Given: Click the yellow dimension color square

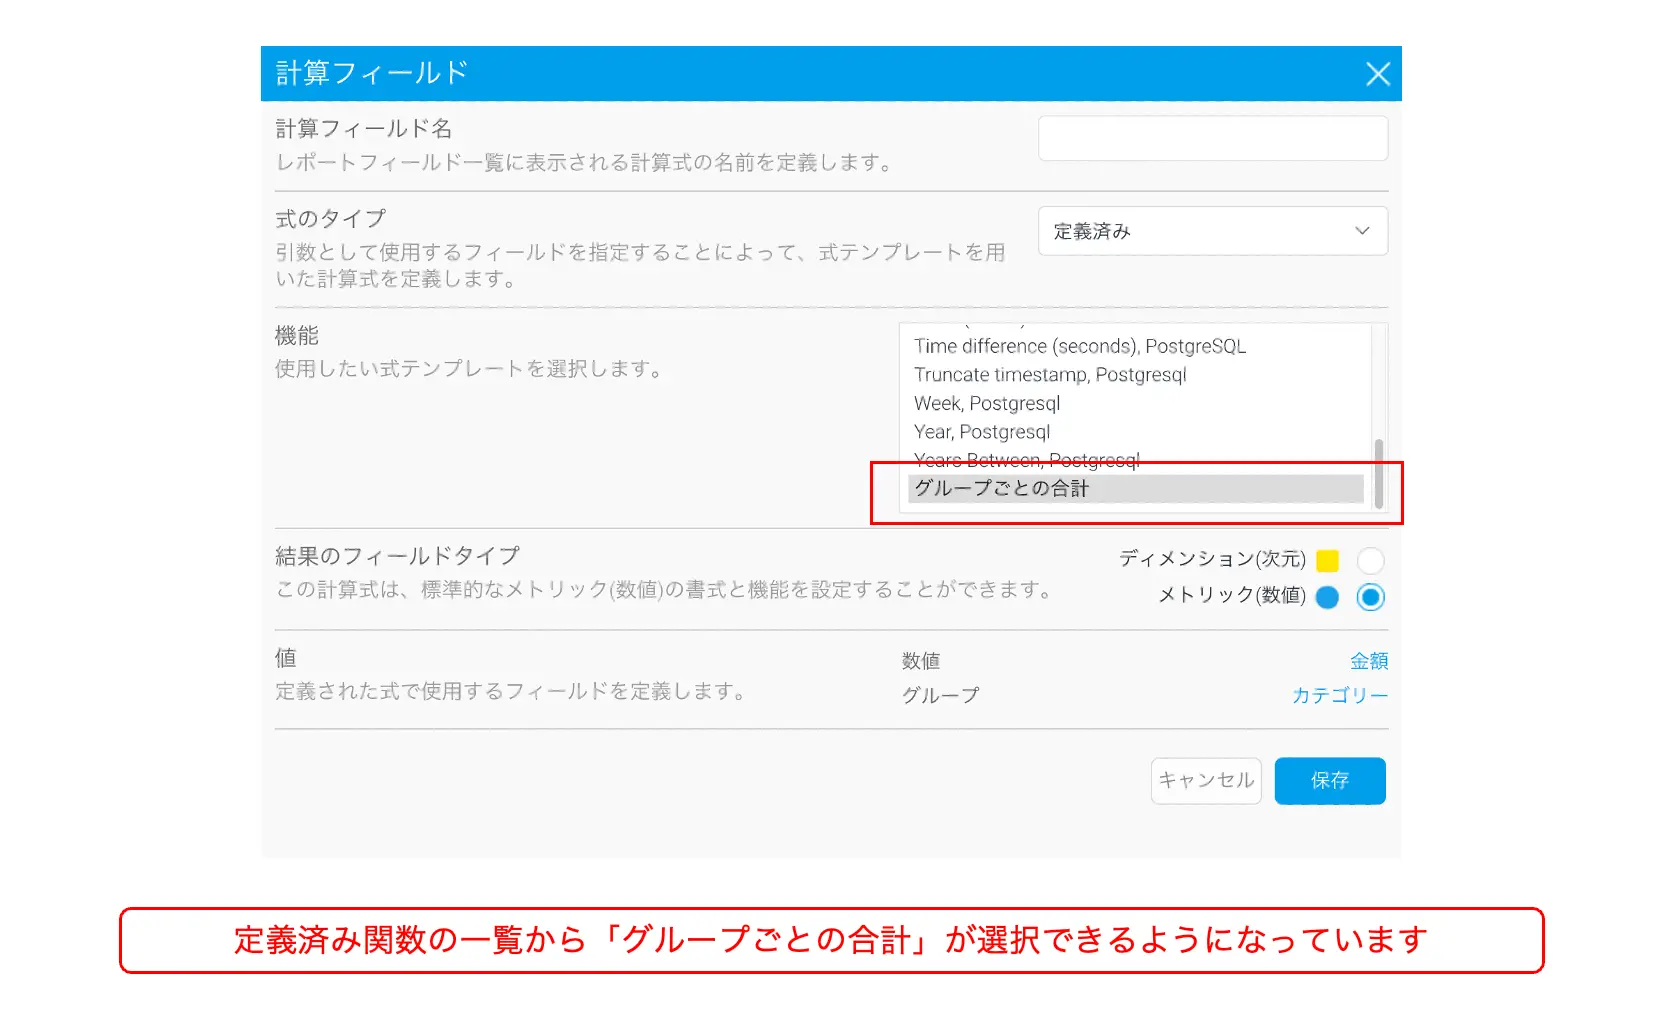Looking at the screenshot, I should 1327,560.
